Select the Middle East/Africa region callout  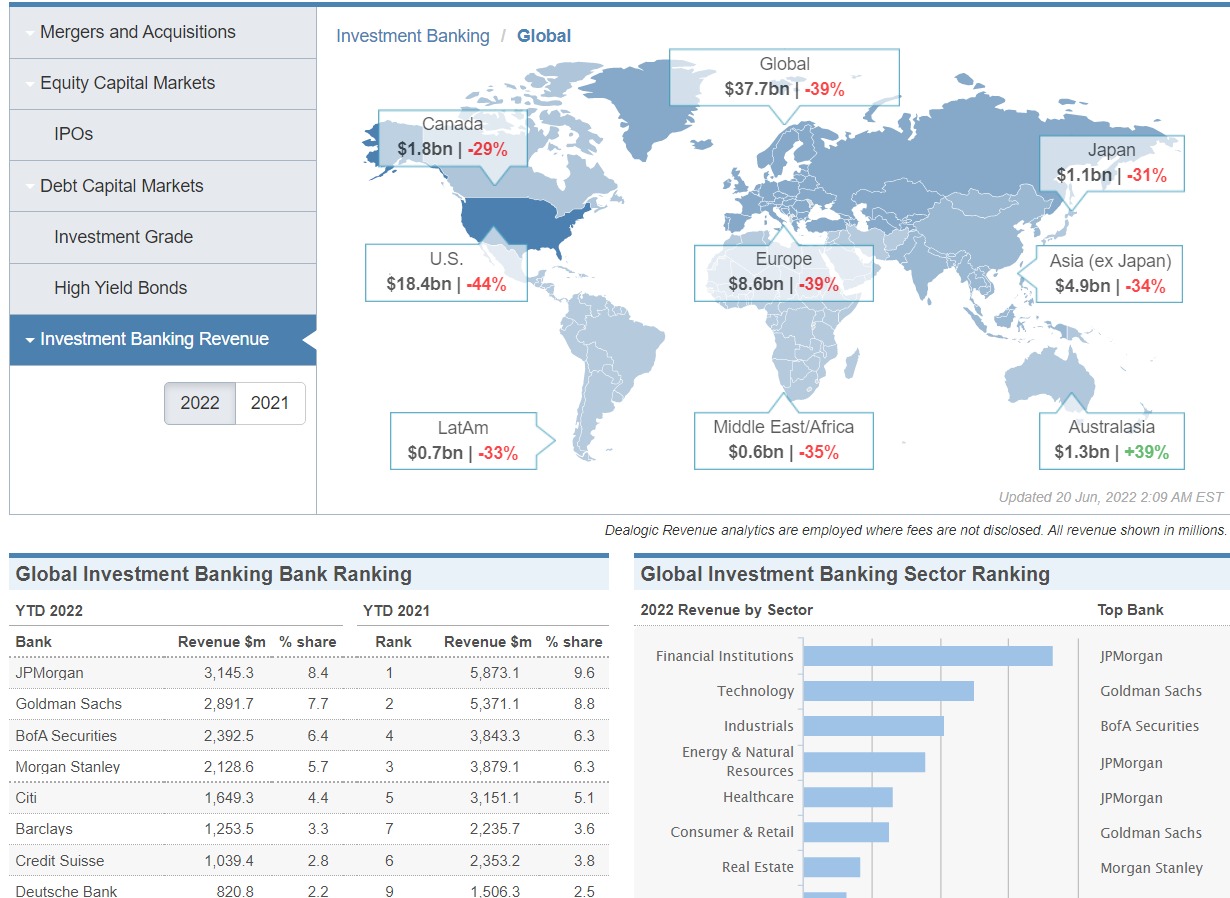tap(784, 440)
